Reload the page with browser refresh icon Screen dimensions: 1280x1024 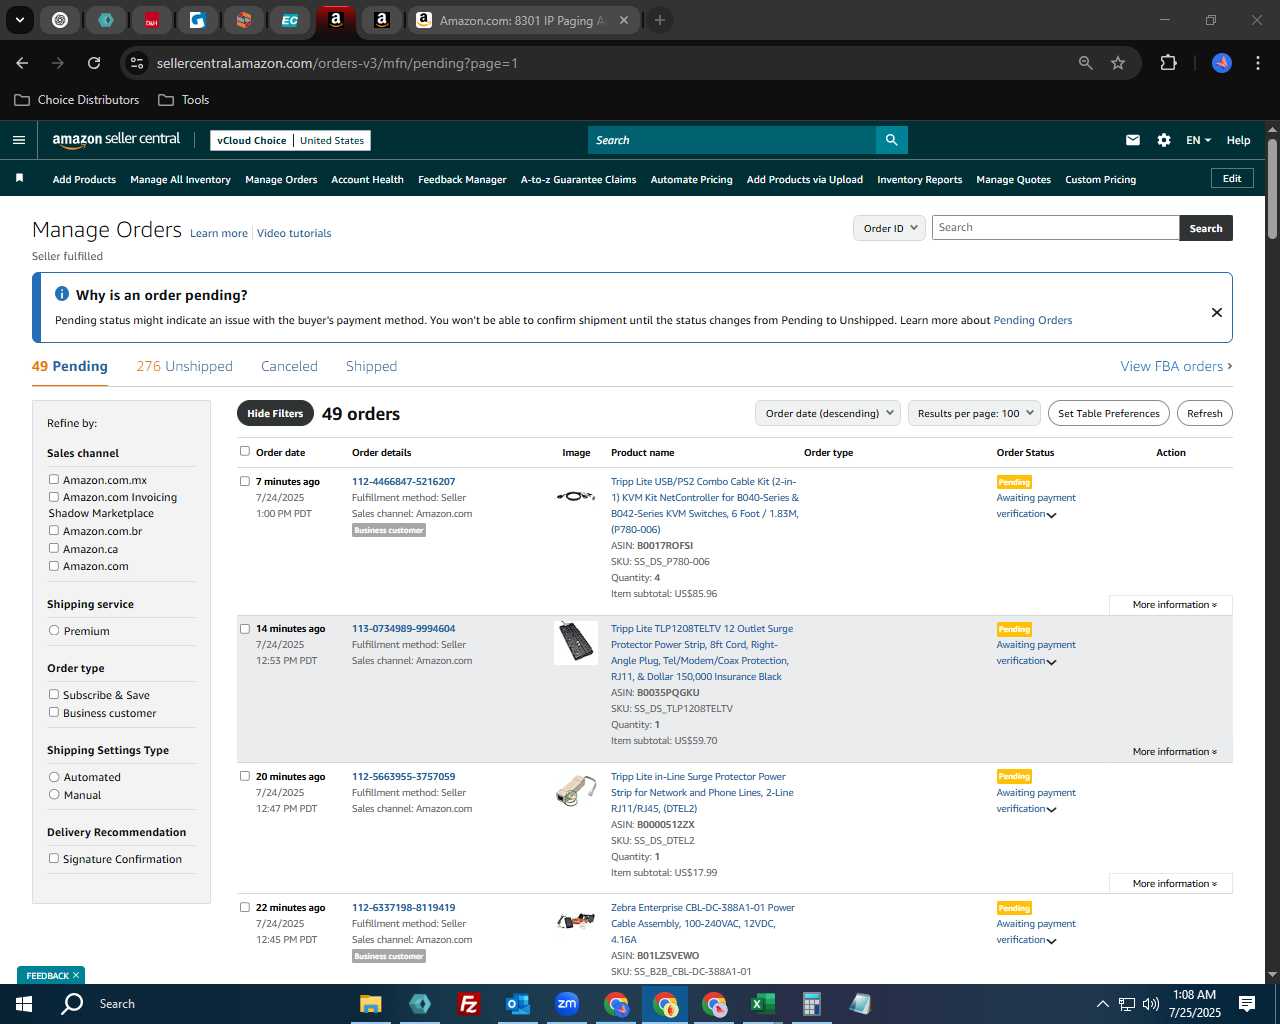(x=94, y=63)
